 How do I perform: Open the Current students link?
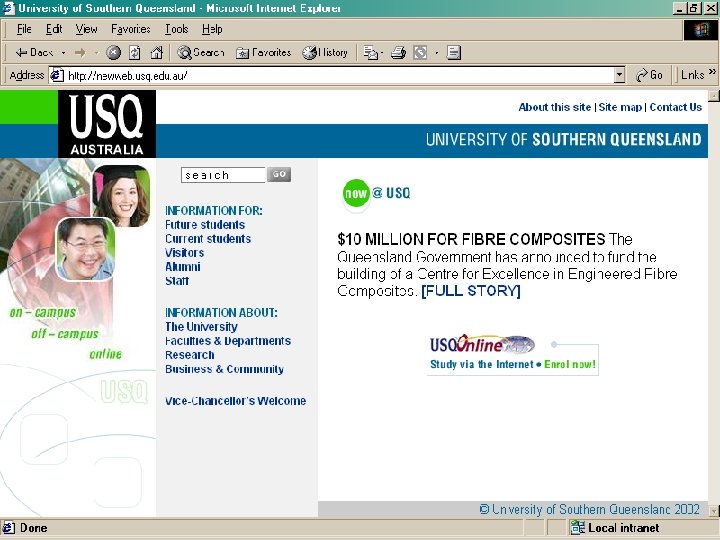pyautogui.click(x=208, y=239)
